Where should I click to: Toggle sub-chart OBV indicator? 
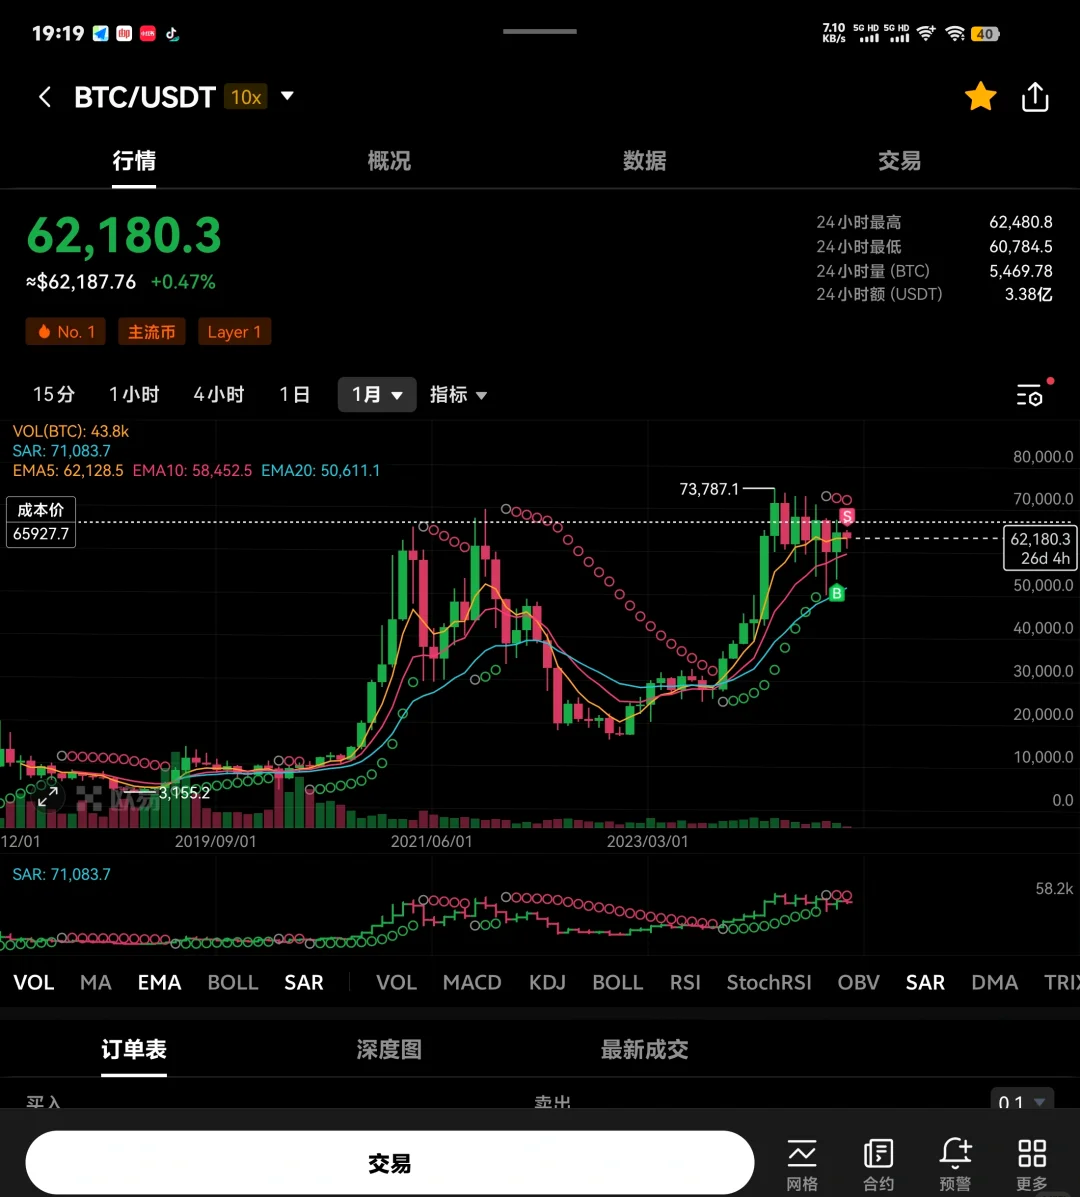click(x=859, y=982)
